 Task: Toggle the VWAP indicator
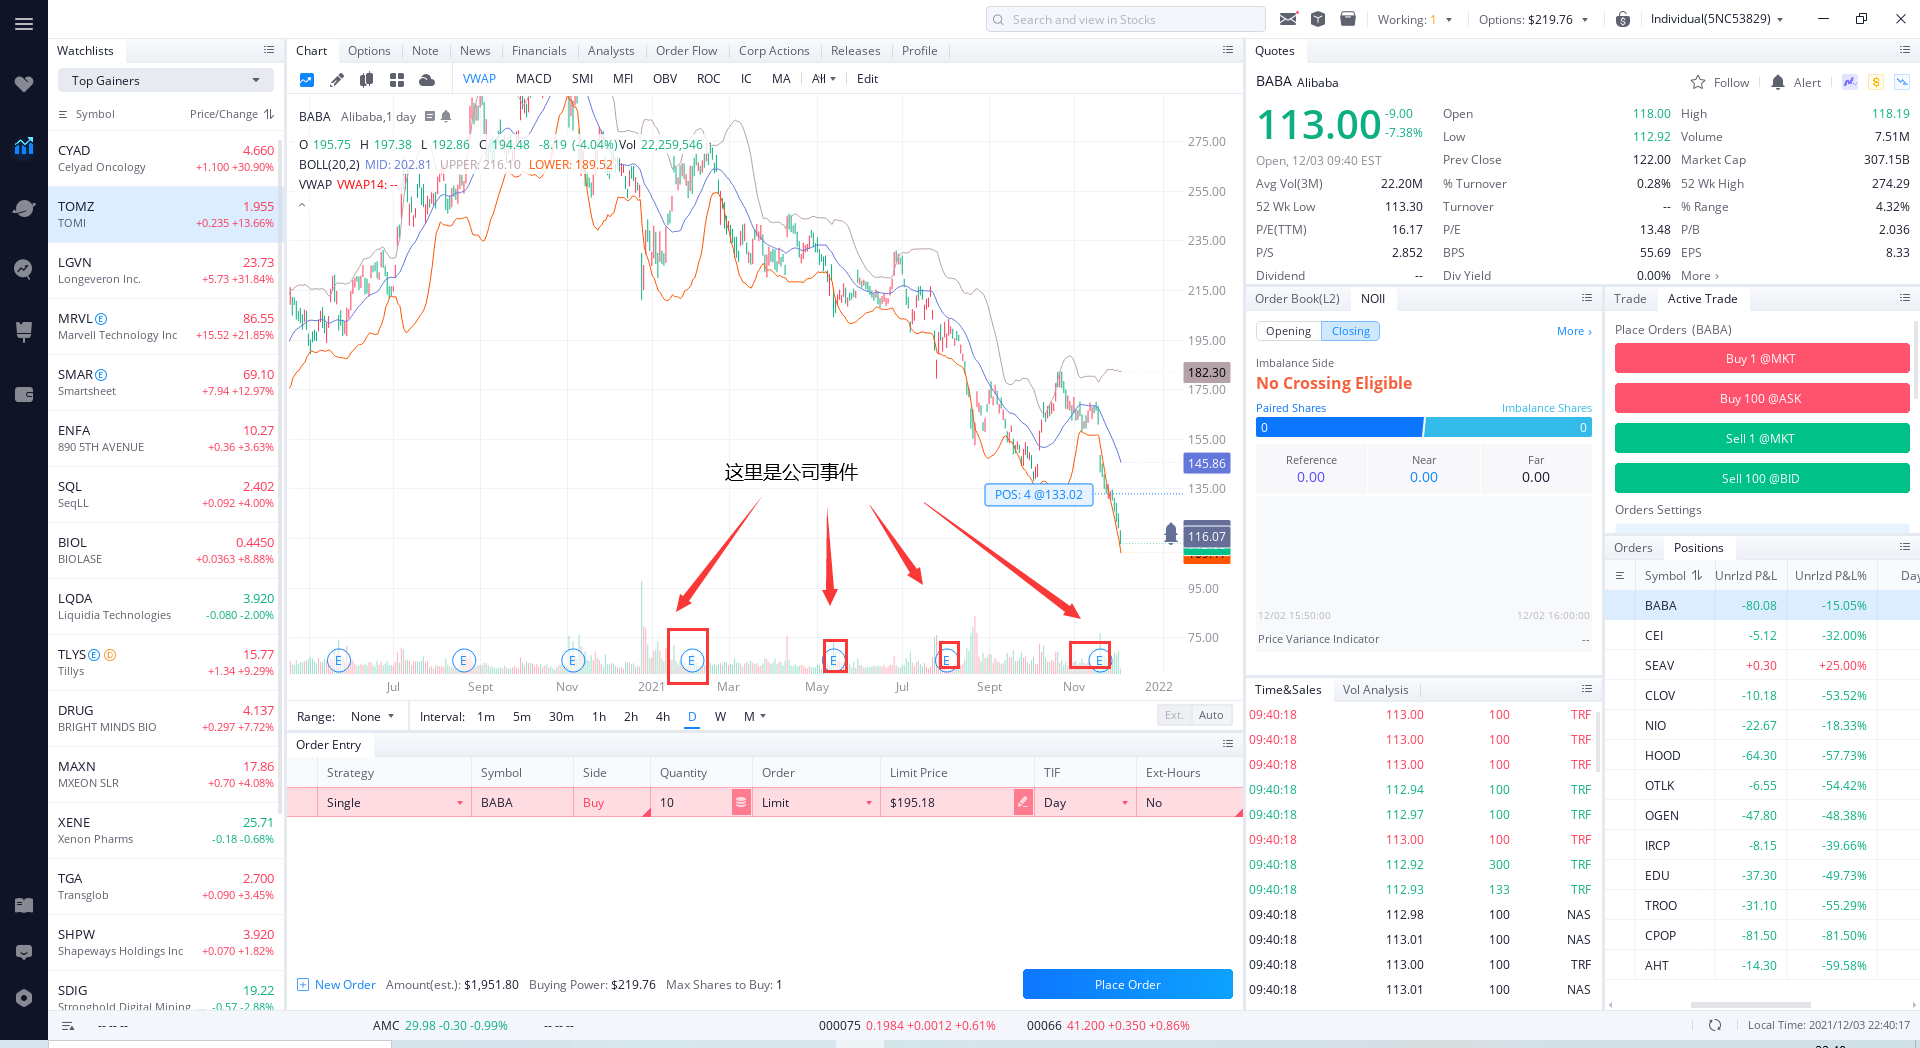tap(479, 79)
